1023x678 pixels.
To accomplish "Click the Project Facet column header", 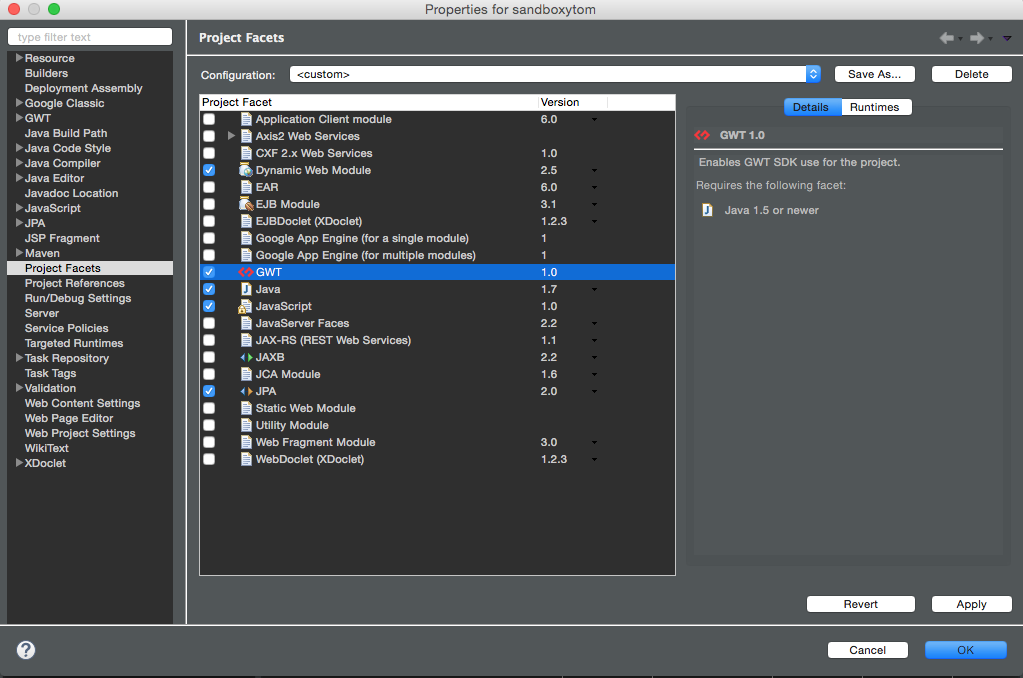I will pyautogui.click(x=369, y=102).
